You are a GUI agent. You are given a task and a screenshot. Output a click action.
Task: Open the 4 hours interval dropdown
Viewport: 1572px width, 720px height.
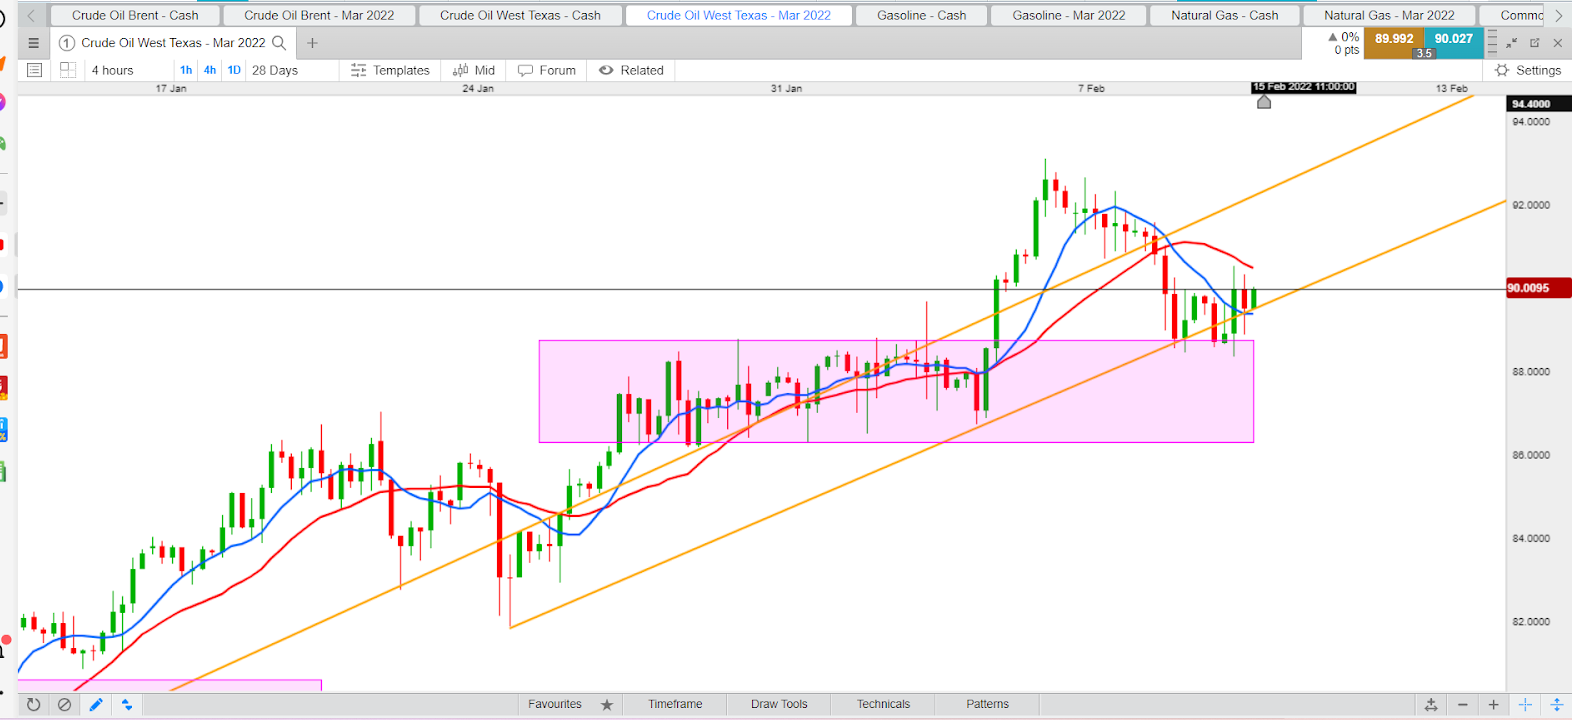click(x=112, y=70)
